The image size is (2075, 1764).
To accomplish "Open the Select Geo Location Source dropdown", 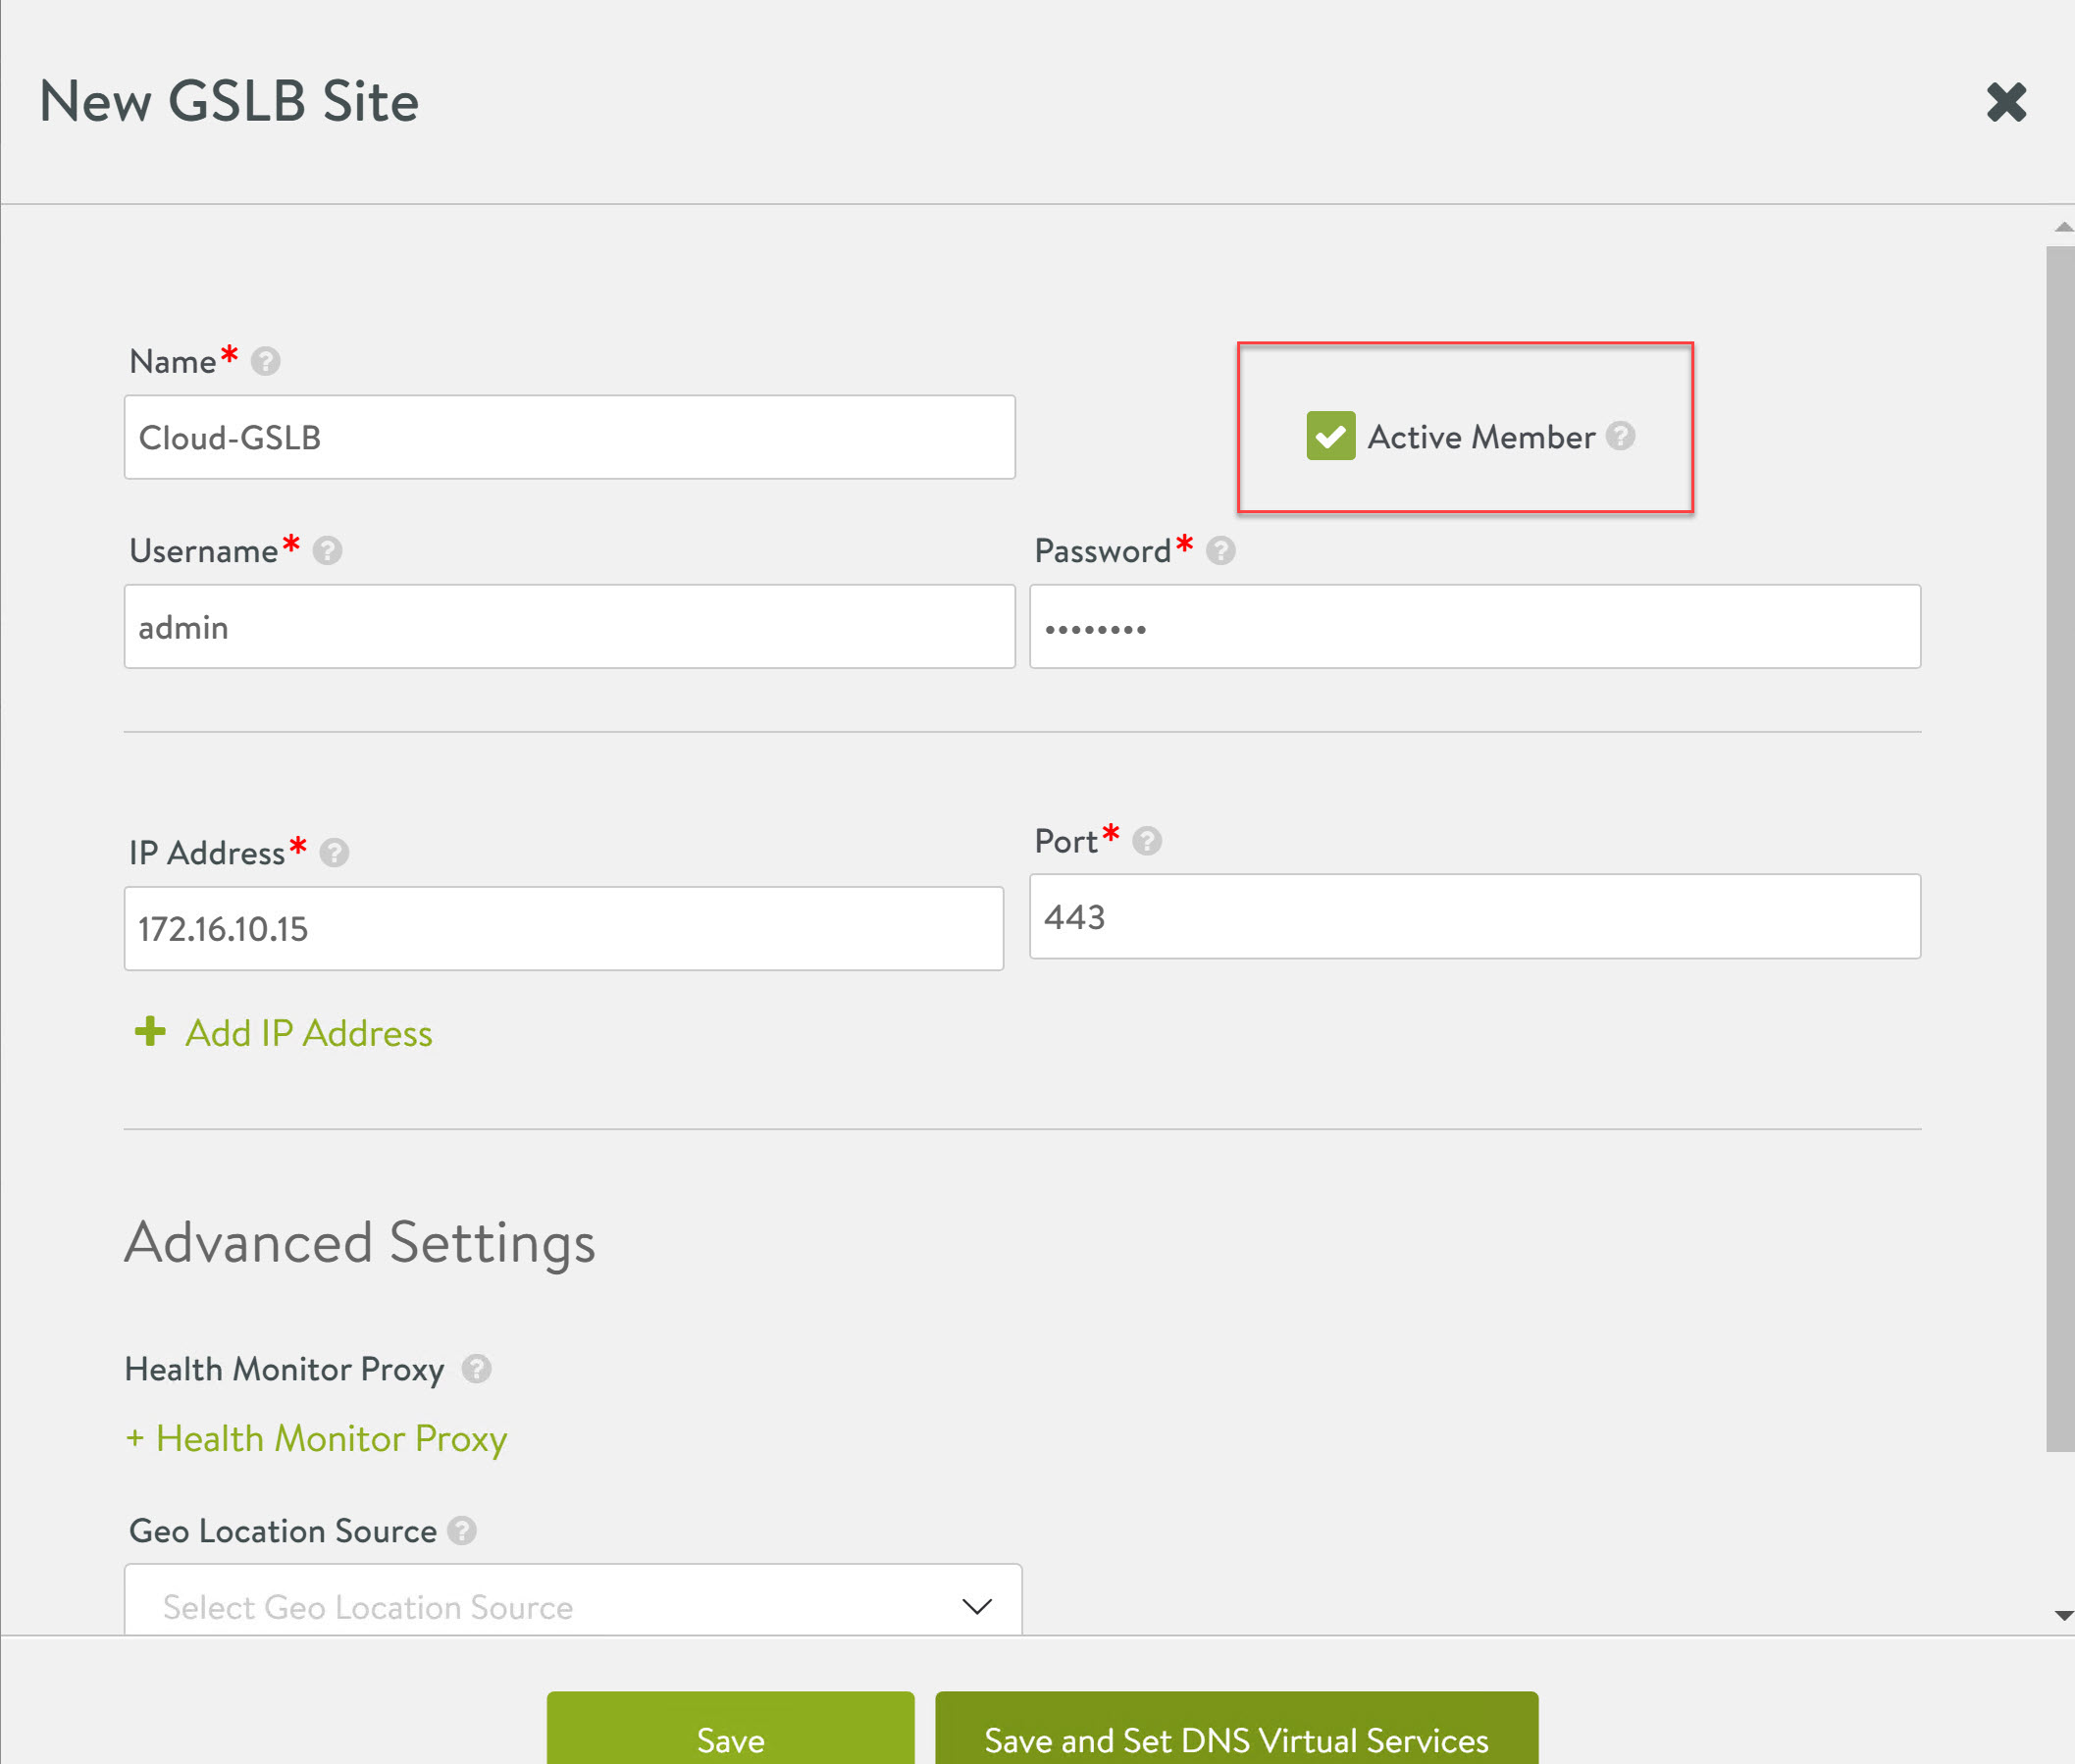I will coord(572,1605).
